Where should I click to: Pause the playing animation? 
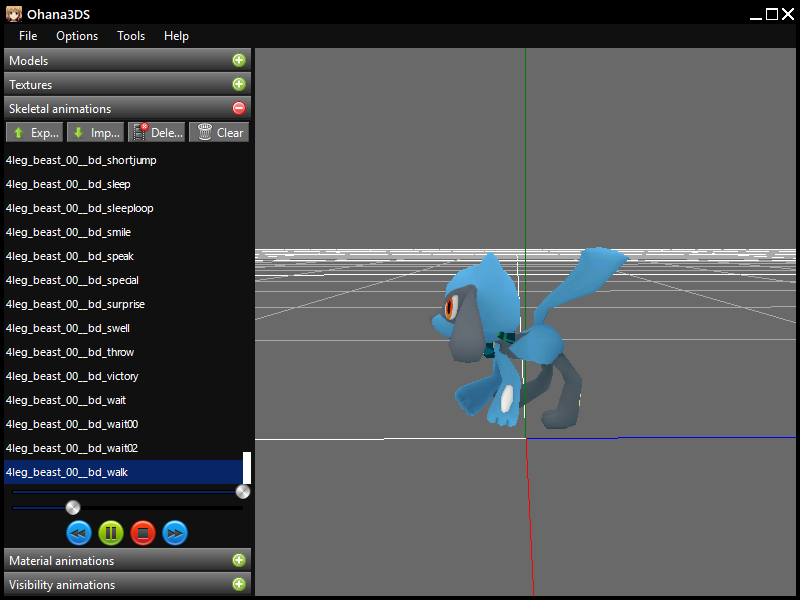click(111, 533)
